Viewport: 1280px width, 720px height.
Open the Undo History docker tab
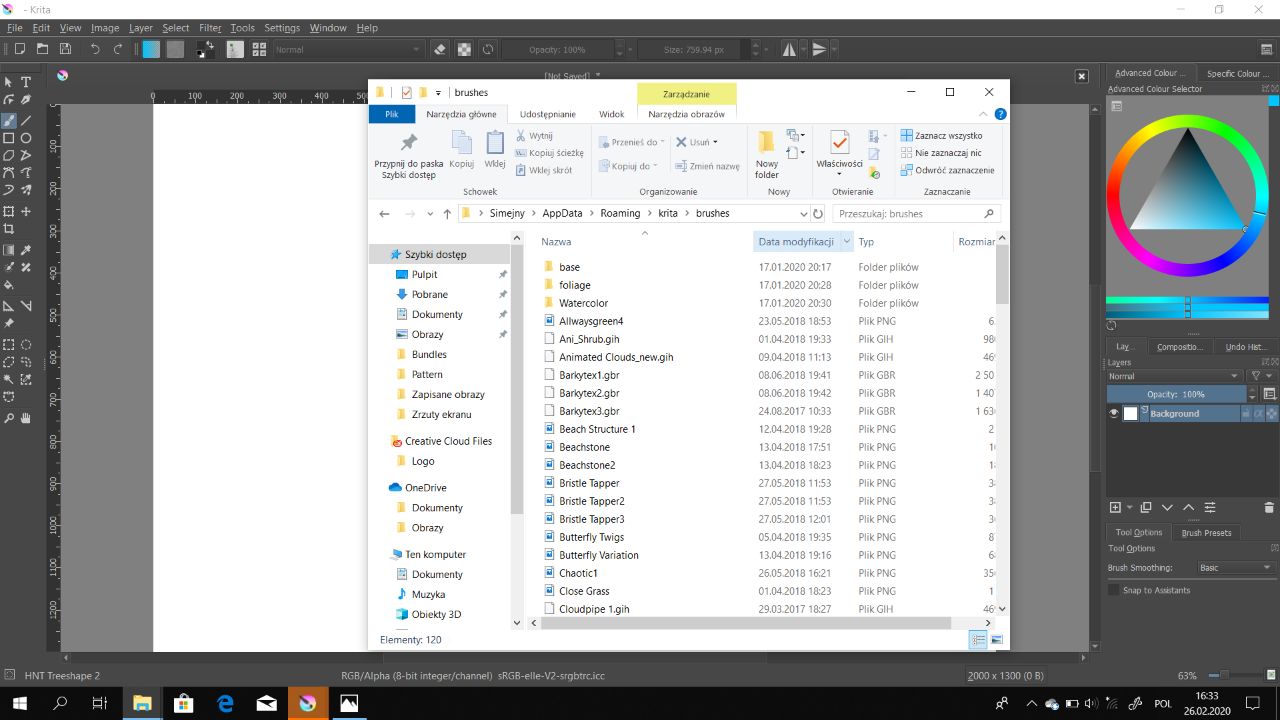(x=1246, y=347)
